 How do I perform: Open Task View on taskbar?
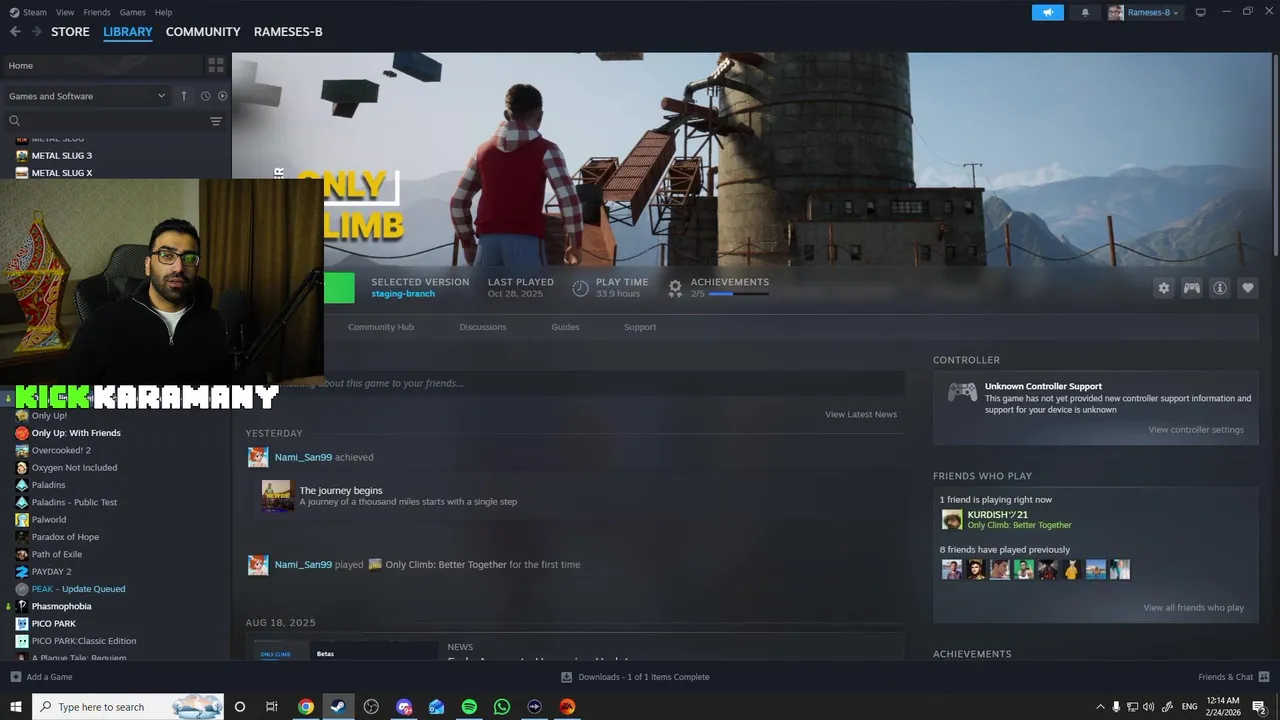point(272,707)
